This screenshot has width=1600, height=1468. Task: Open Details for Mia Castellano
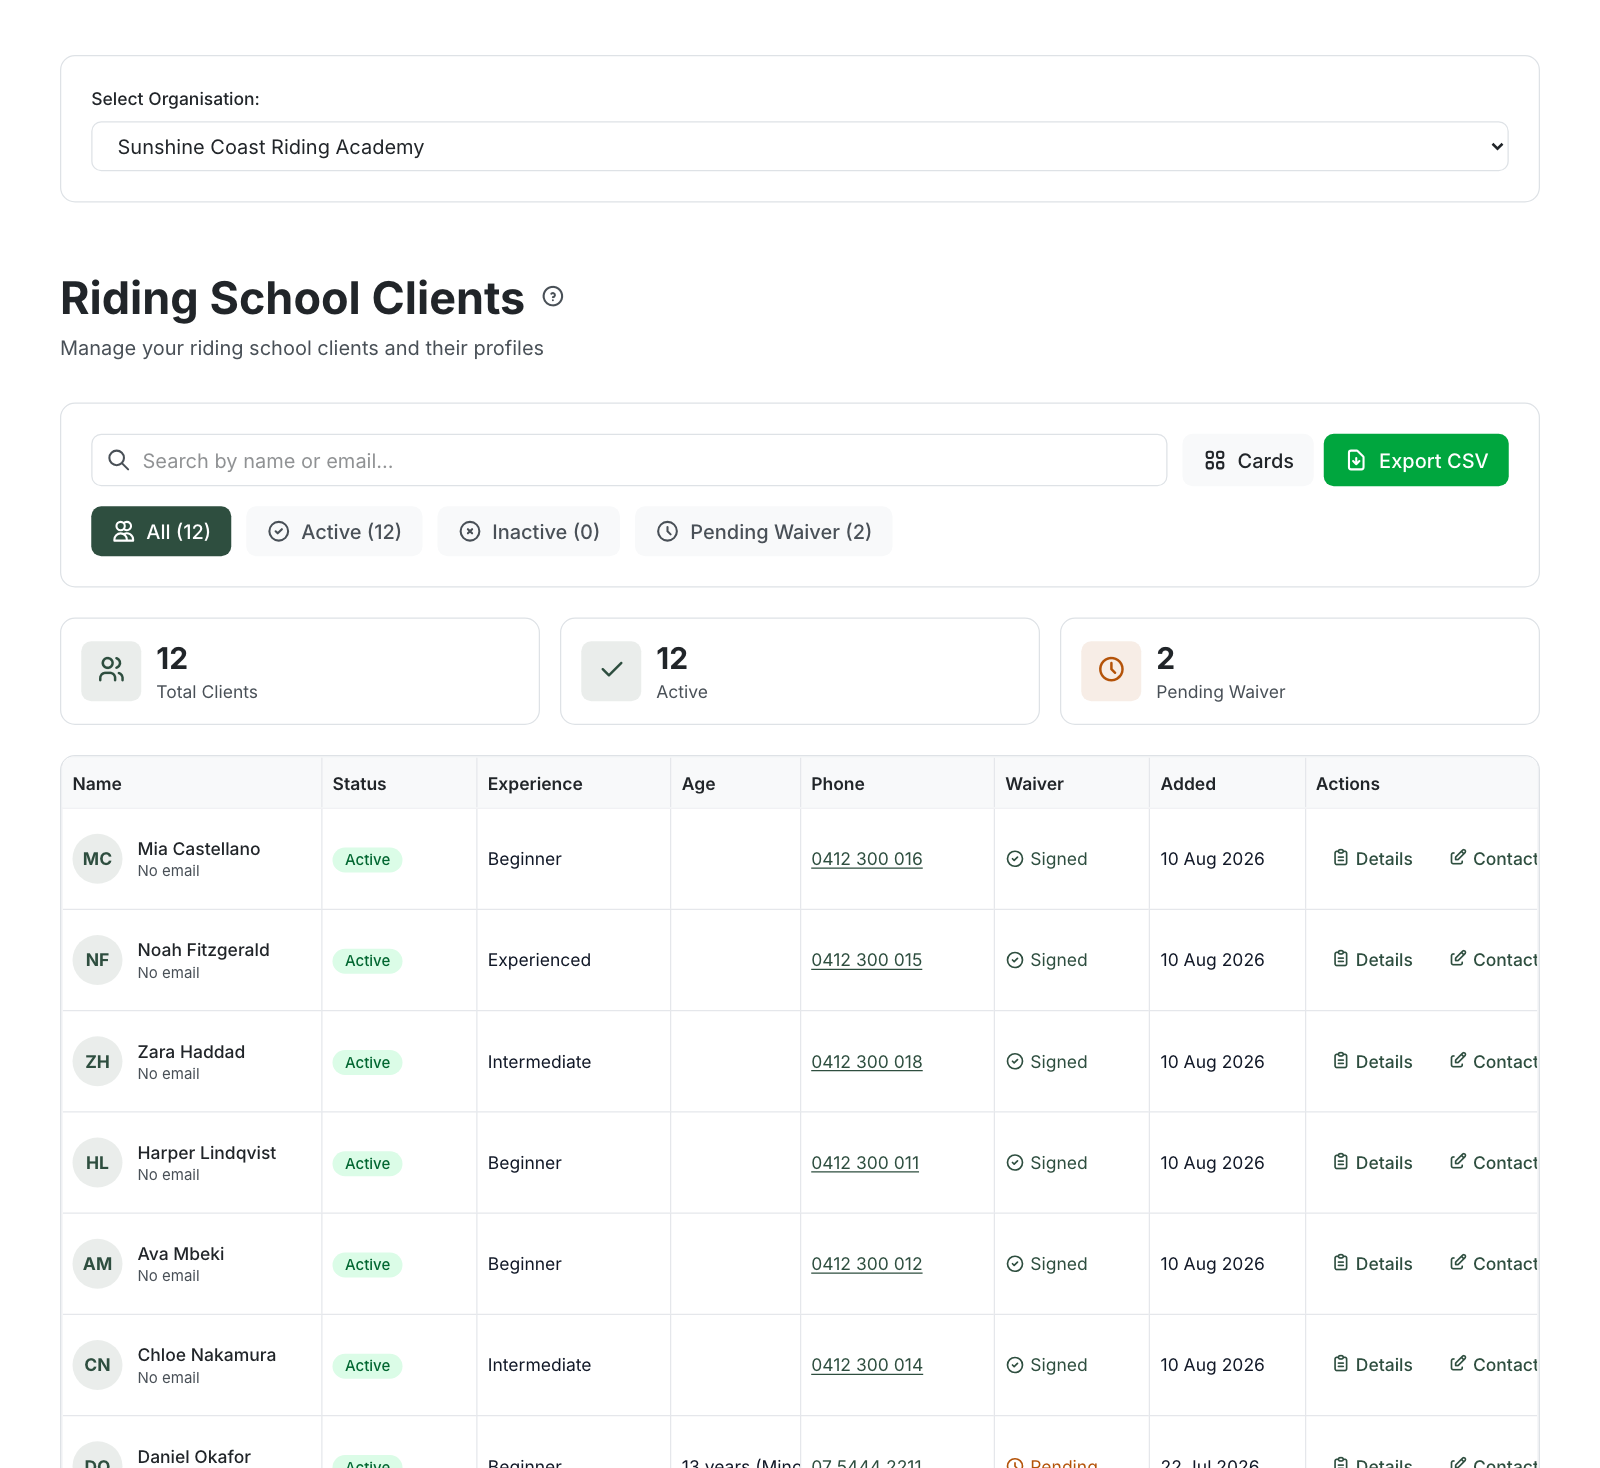point(1372,859)
